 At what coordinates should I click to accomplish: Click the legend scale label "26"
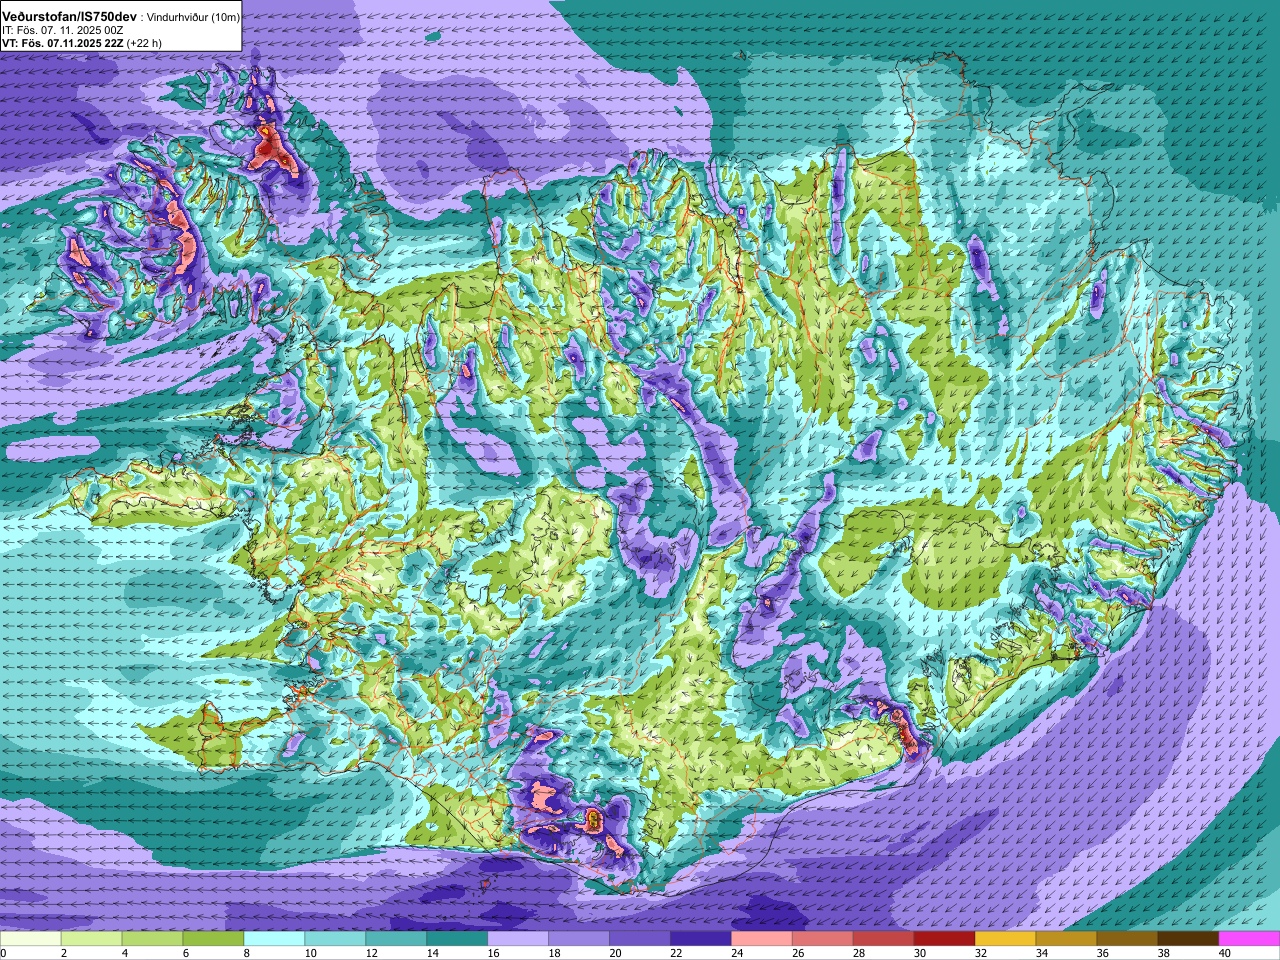(798, 953)
